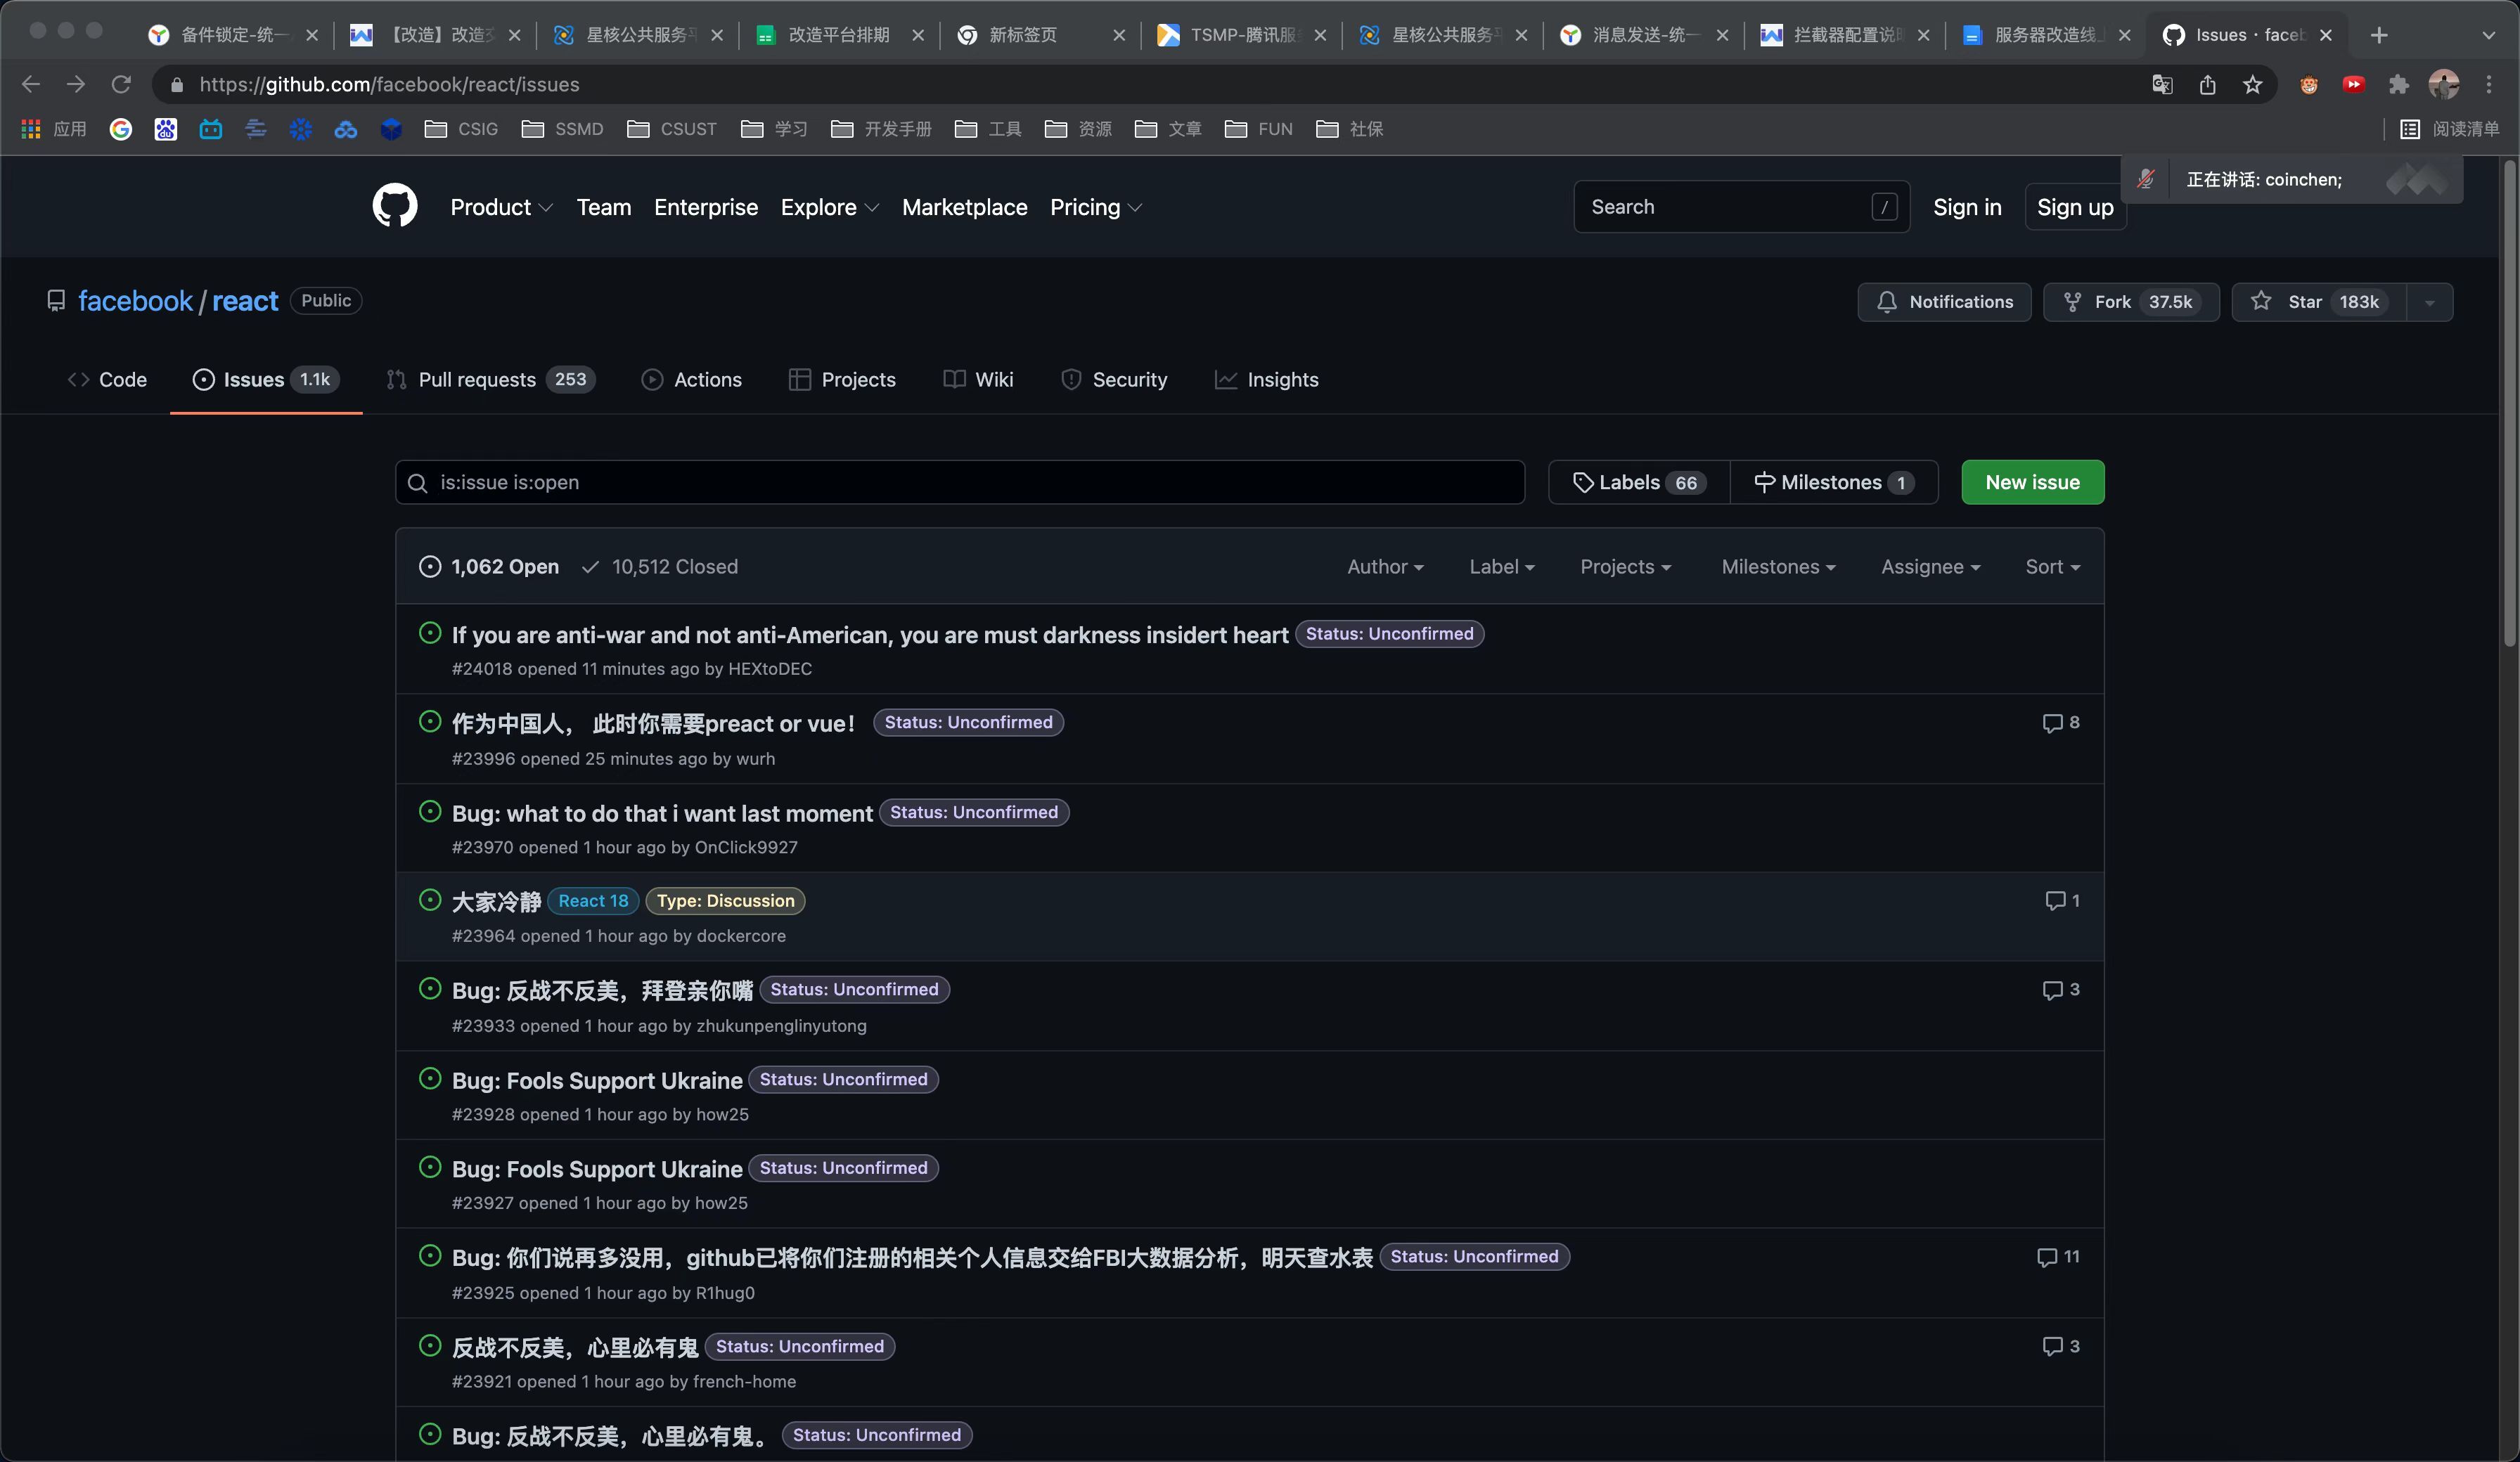Click the is:issue is:open filter field
The image size is (2520, 1462).
pos(960,482)
